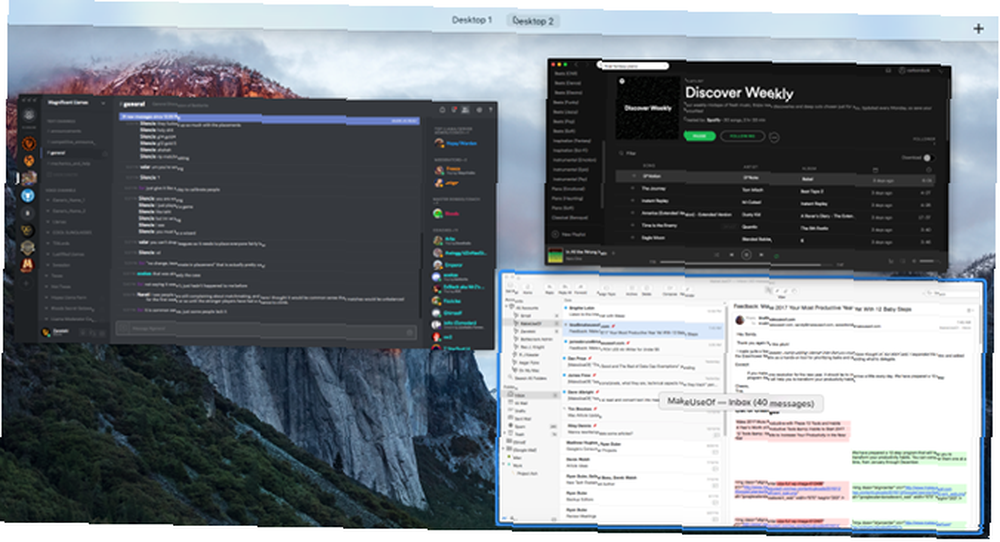Select the Inbox folder in Mail sidebar

pyautogui.click(x=532, y=395)
